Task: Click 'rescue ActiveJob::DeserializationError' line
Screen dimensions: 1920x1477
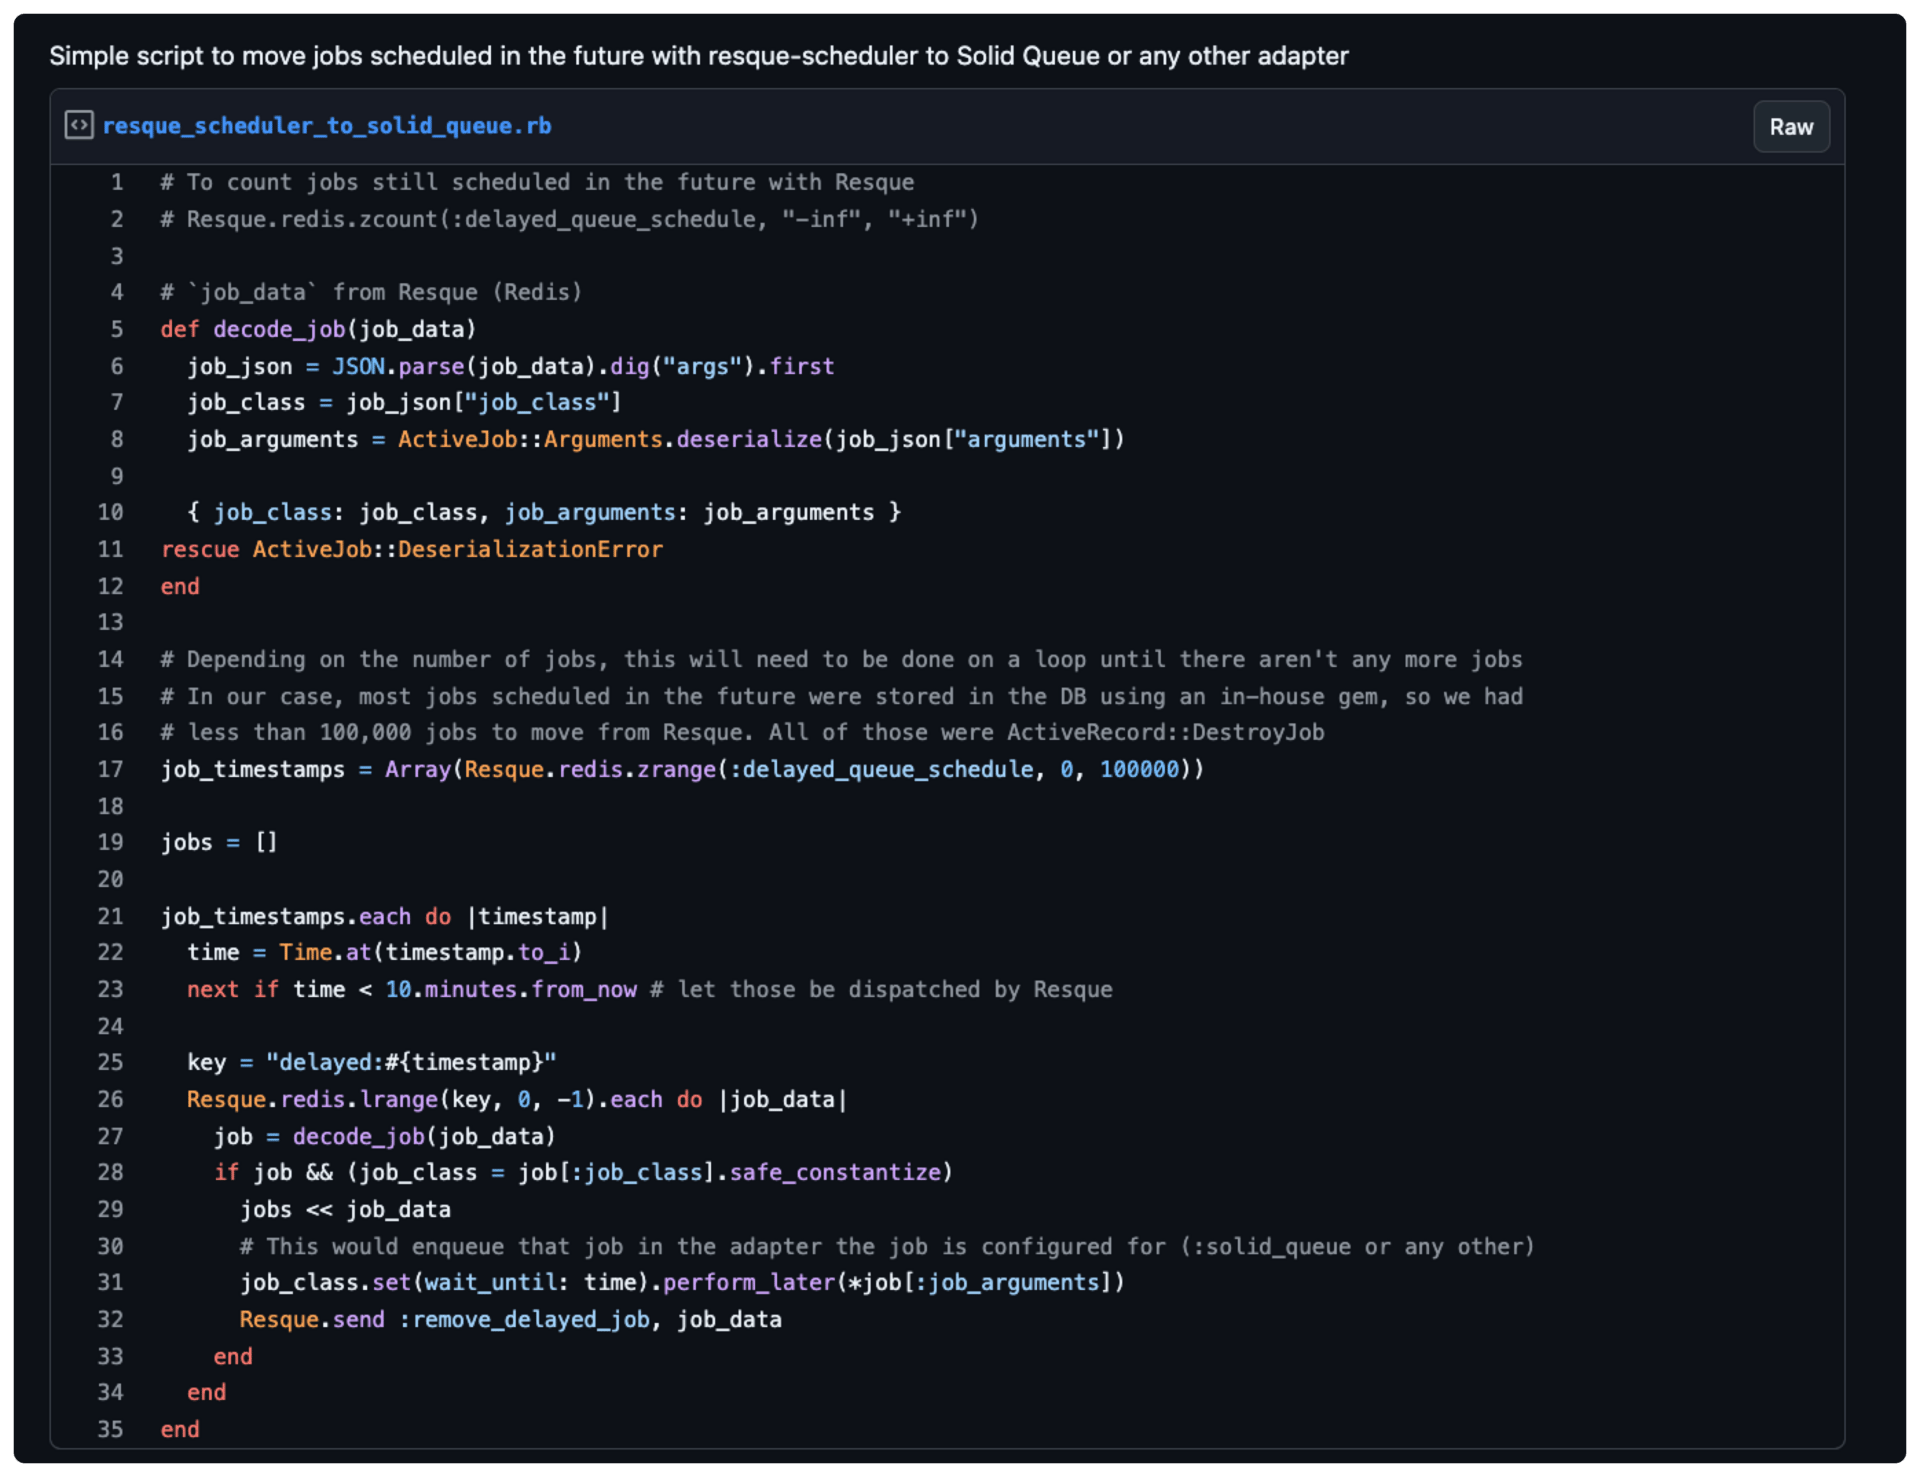Action: pos(412,550)
